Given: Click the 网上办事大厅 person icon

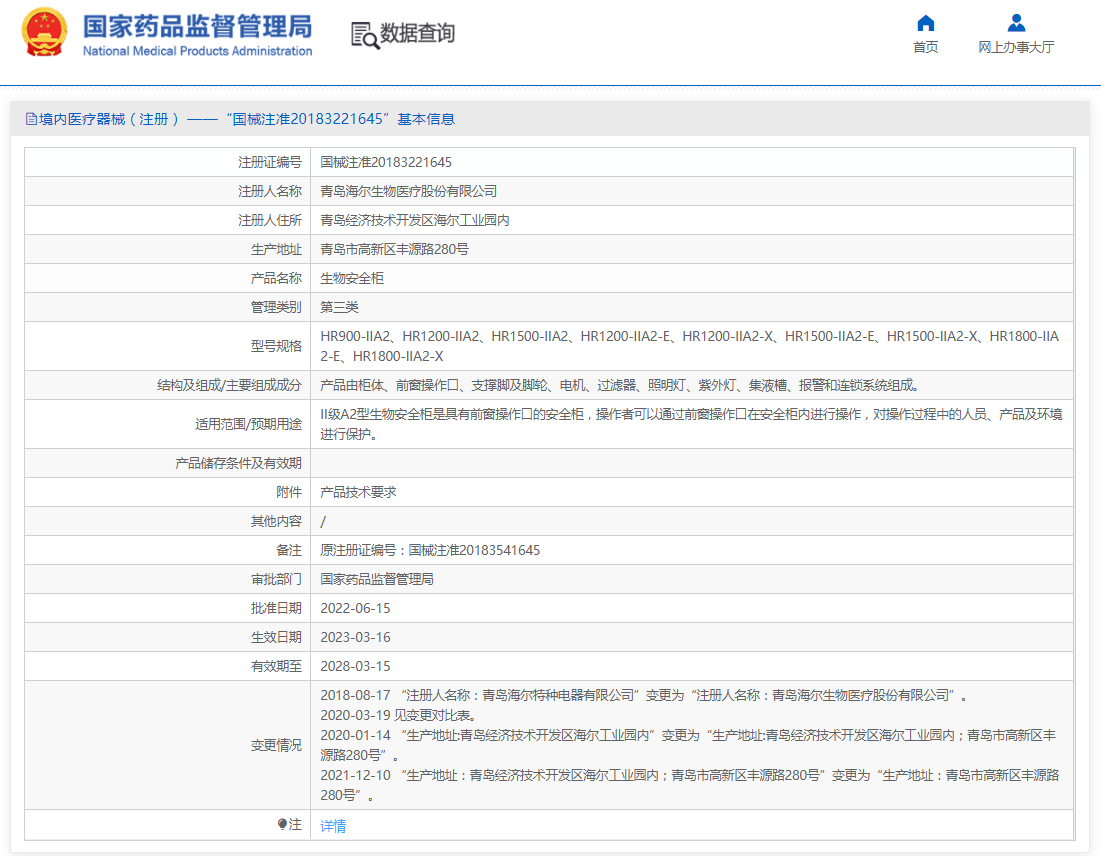Looking at the screenshot, I should [1016, 23].
